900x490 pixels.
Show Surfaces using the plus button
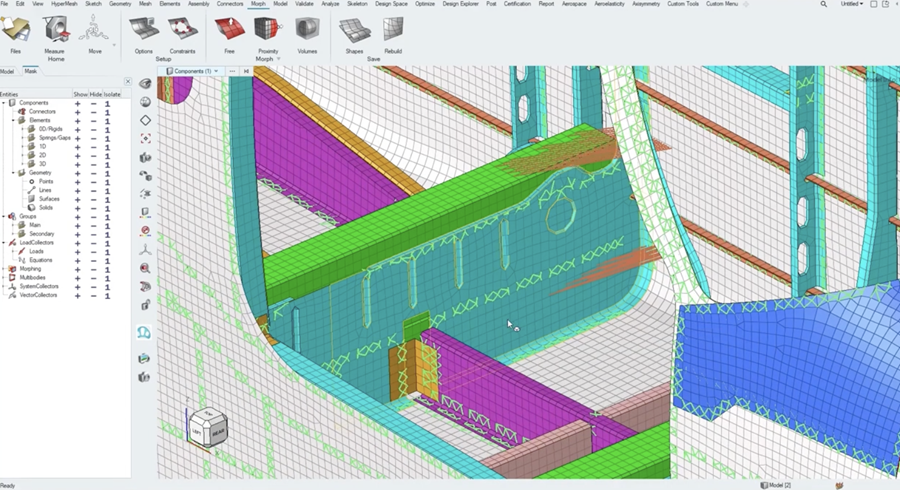coord(77,199)
